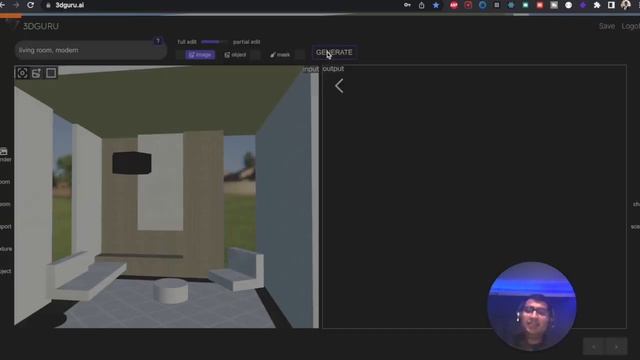This screenshot has height=360, width=640.
Task: Click the circular webcam video bubble
Action: click(532, 306)
